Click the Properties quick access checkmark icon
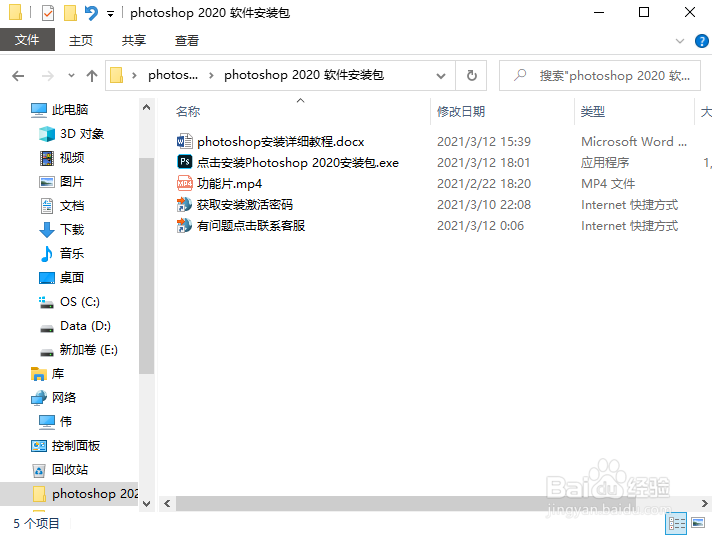This screenshot has width=712, height=535. [x=48, y=13]
